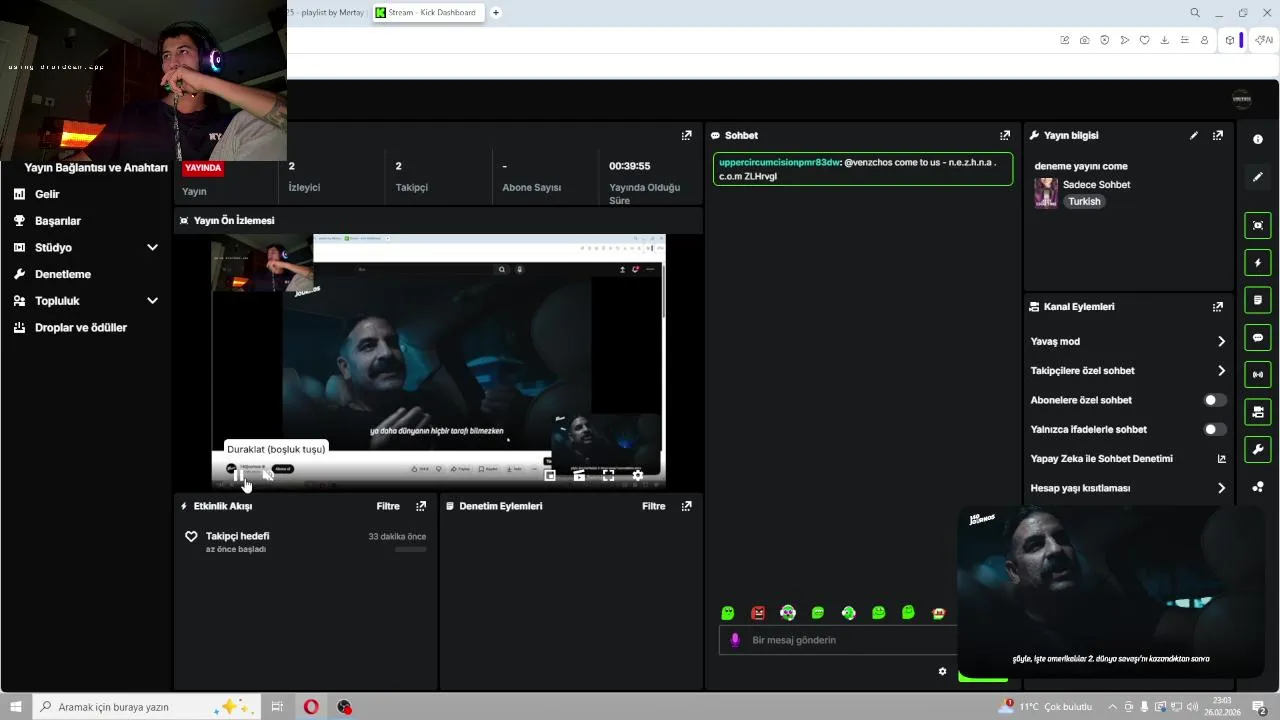Click the three-dots icon in right sidebar
This screenshot has height=720, width=1280.
1258,487
